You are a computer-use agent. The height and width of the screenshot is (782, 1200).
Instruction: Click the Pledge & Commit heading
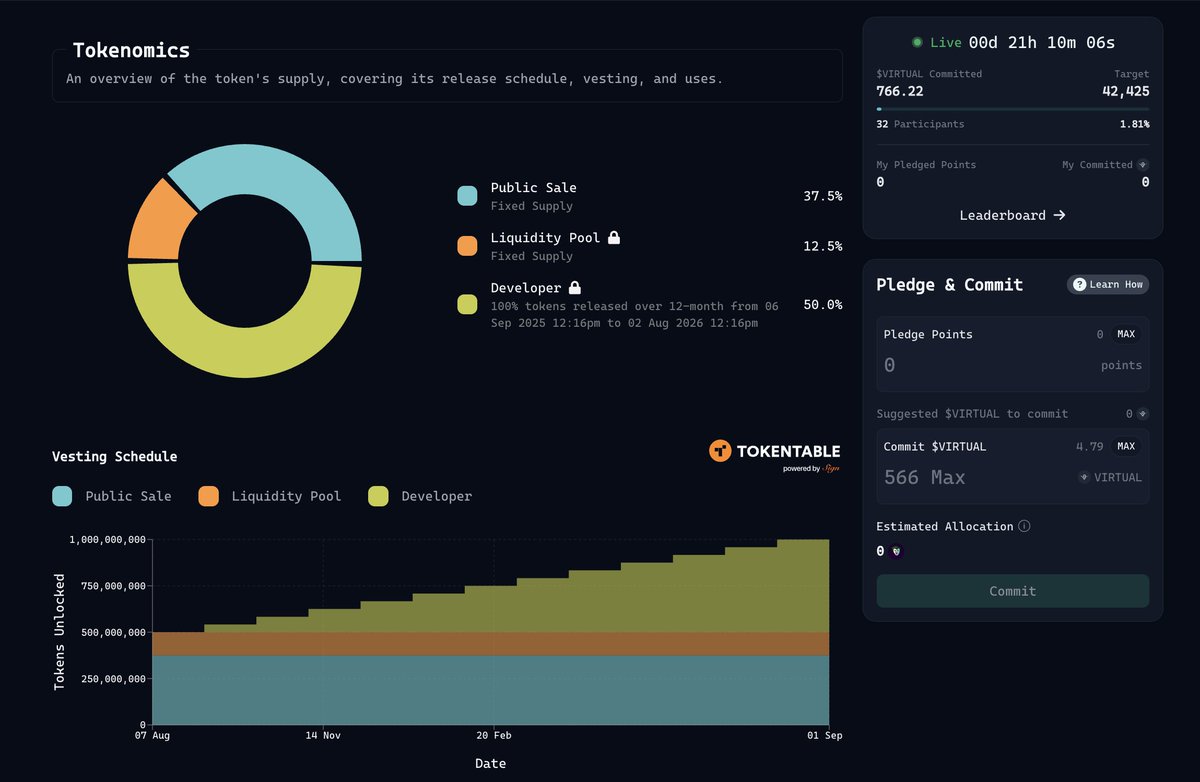(x=950, y=285)
